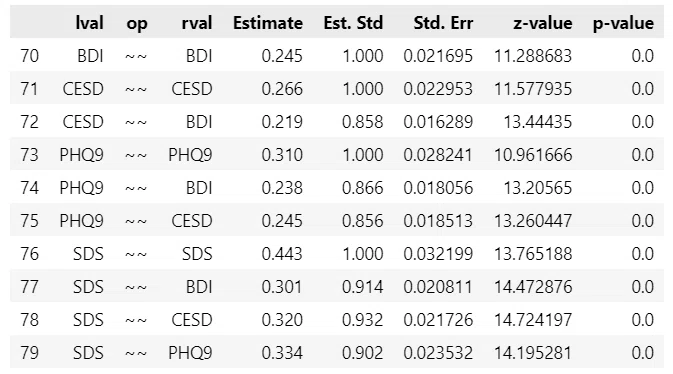Image resolution: width=673 pixels, height=374 pixels.
Task: Click the Estimate value 0.443
Action: coord(282,254)
